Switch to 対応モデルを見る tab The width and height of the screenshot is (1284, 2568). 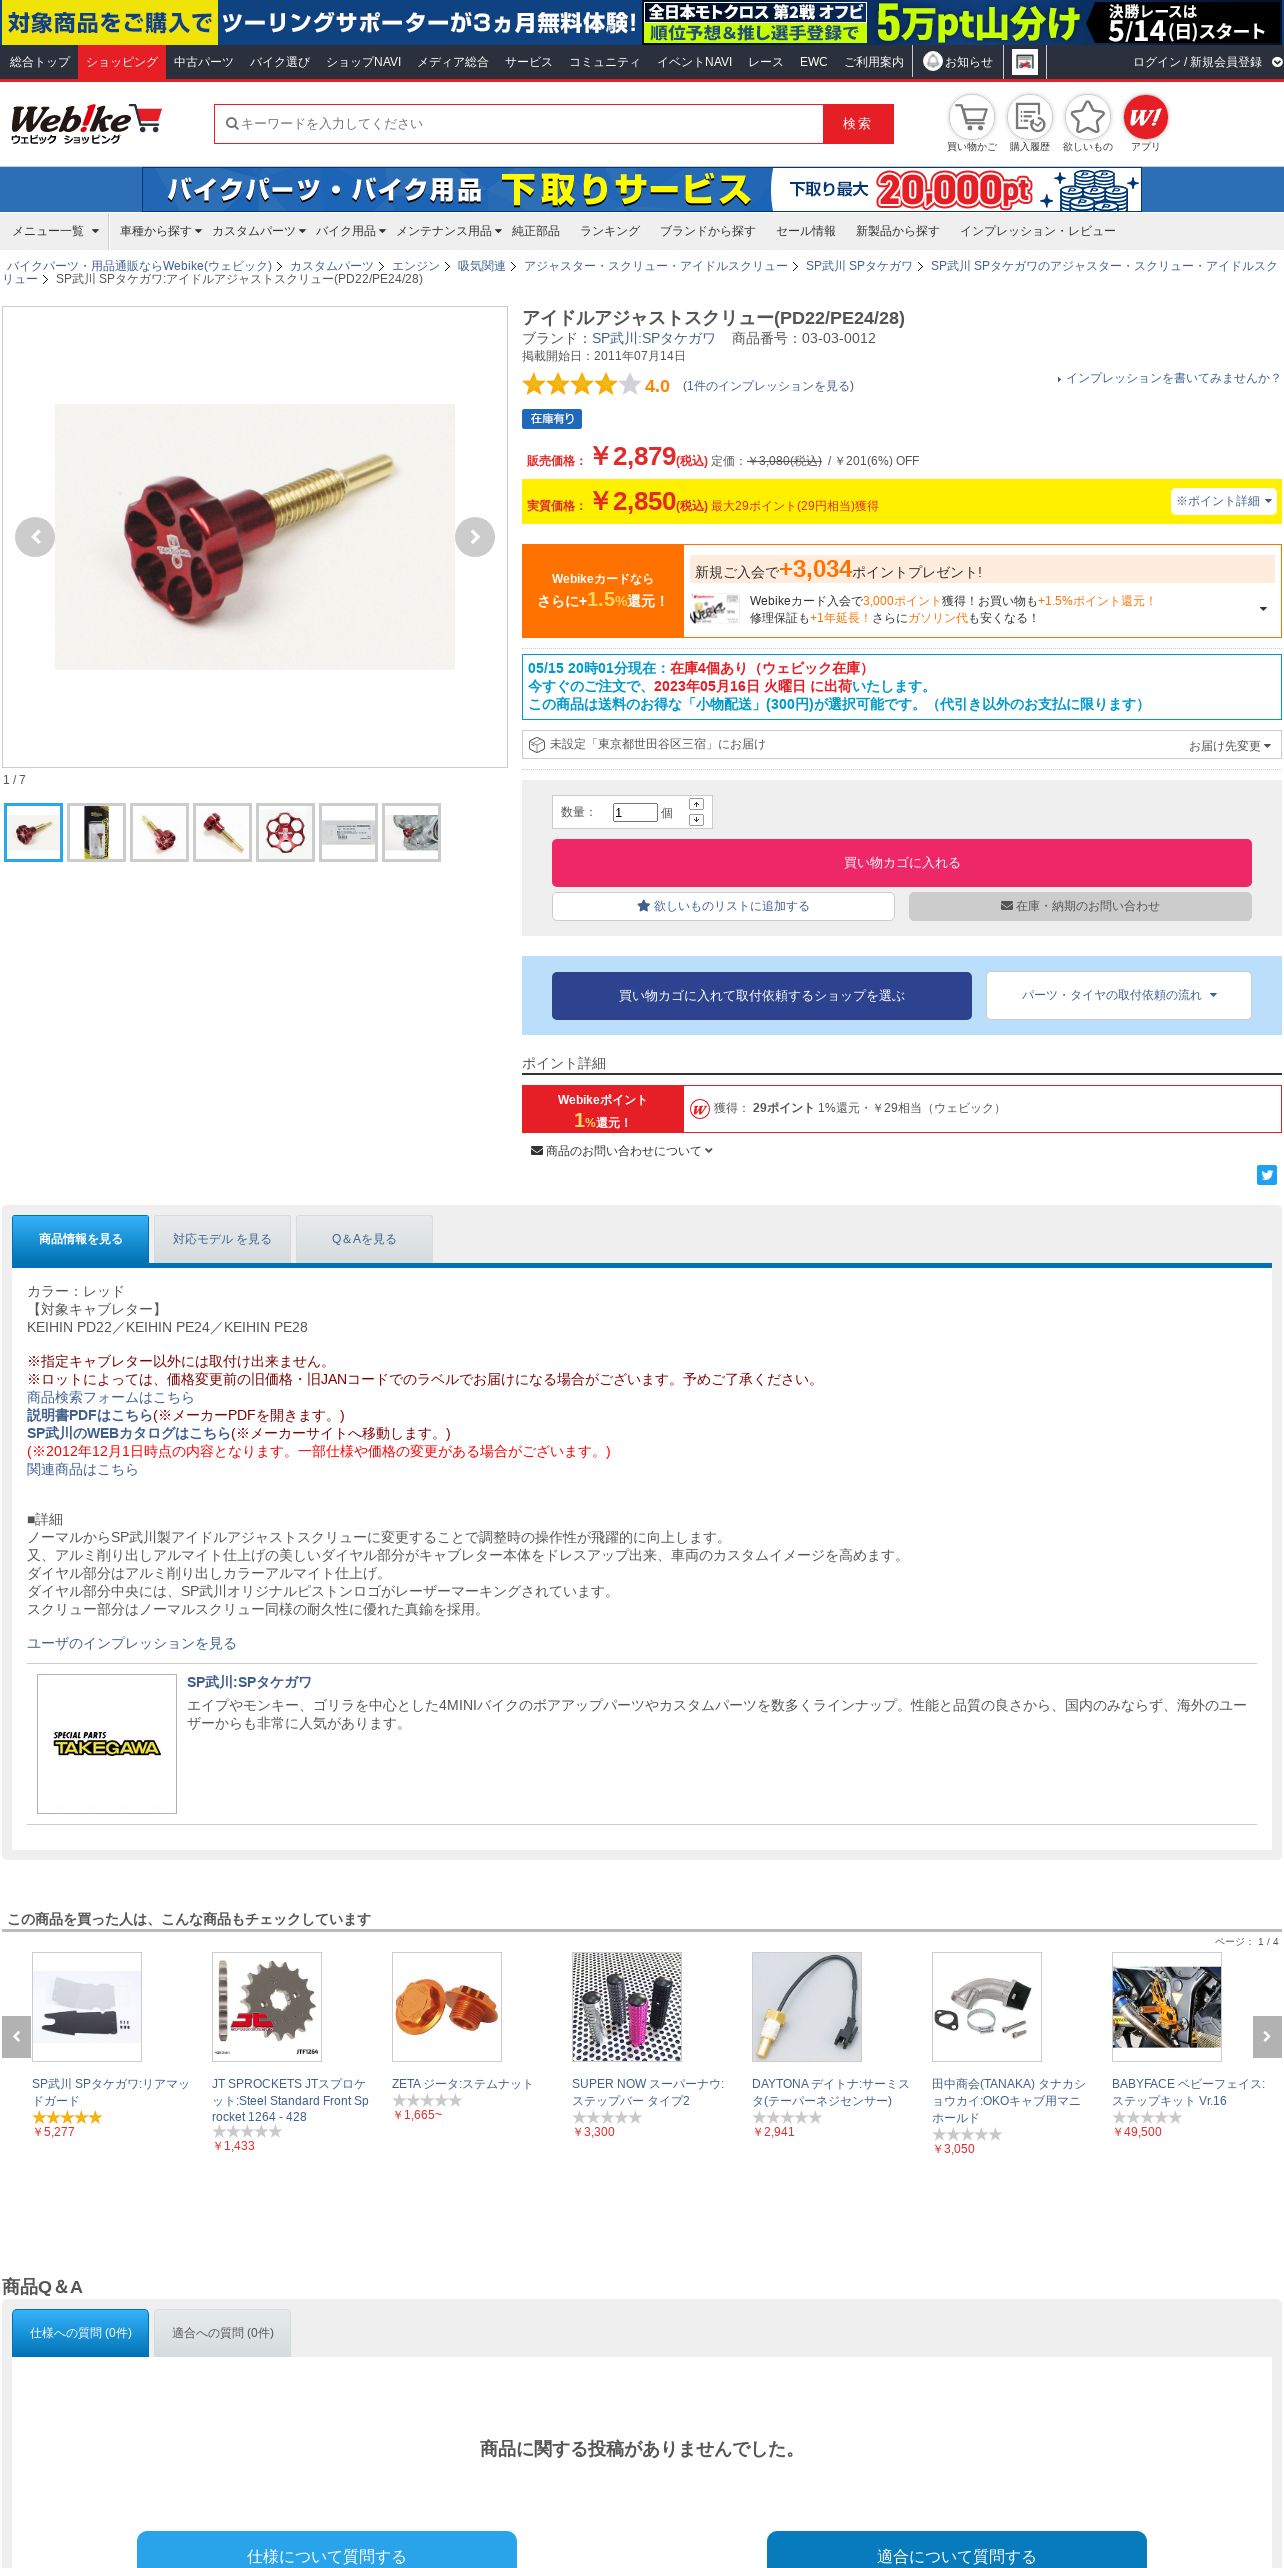222,1239
